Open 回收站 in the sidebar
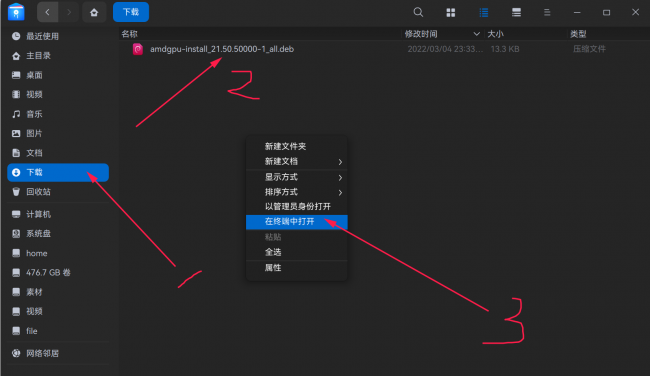 click(58, 192)
